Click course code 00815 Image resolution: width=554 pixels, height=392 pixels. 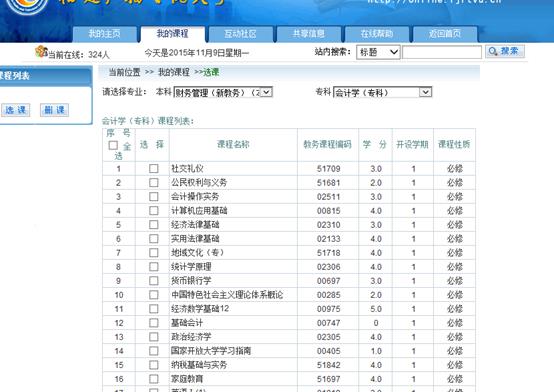click(329, 211)
